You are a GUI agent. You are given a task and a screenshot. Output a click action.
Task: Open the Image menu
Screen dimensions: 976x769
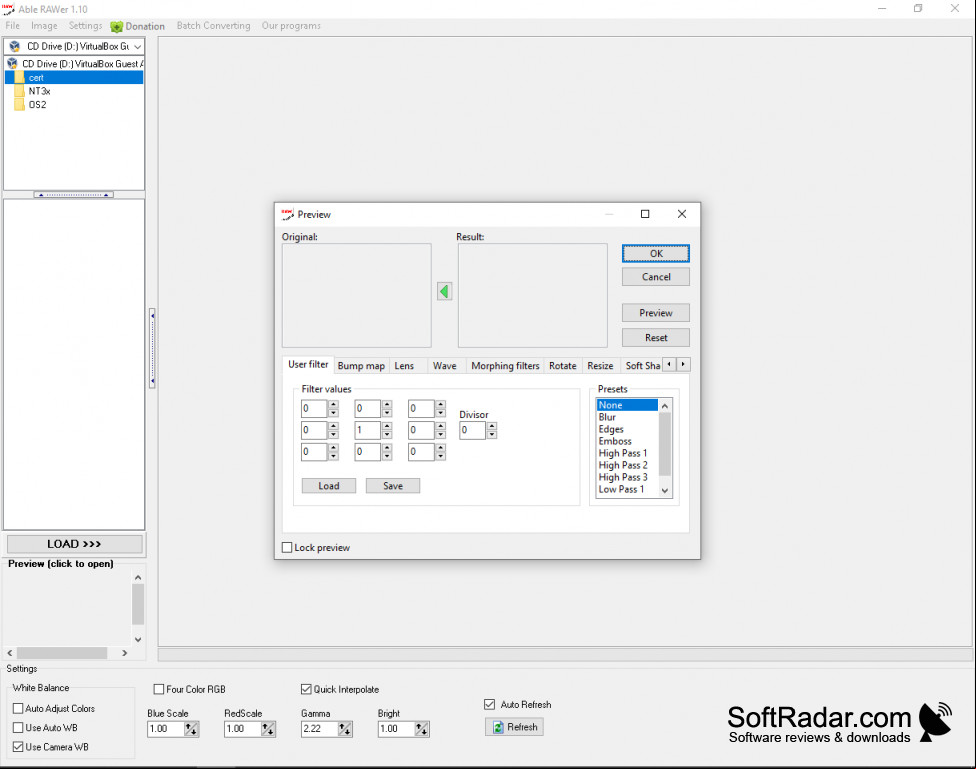click(x=44, y=26)
